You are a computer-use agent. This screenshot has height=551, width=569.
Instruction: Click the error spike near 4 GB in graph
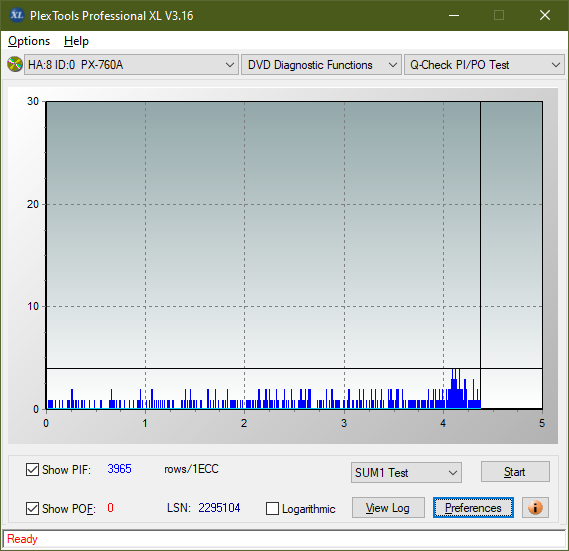(x=456, y=388)
